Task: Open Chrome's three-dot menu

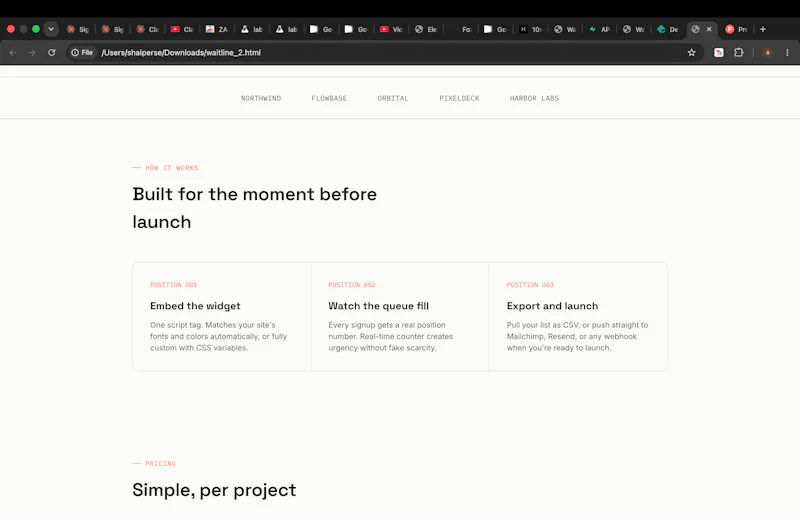Action: pyautogui.click(x=787, y=53)
